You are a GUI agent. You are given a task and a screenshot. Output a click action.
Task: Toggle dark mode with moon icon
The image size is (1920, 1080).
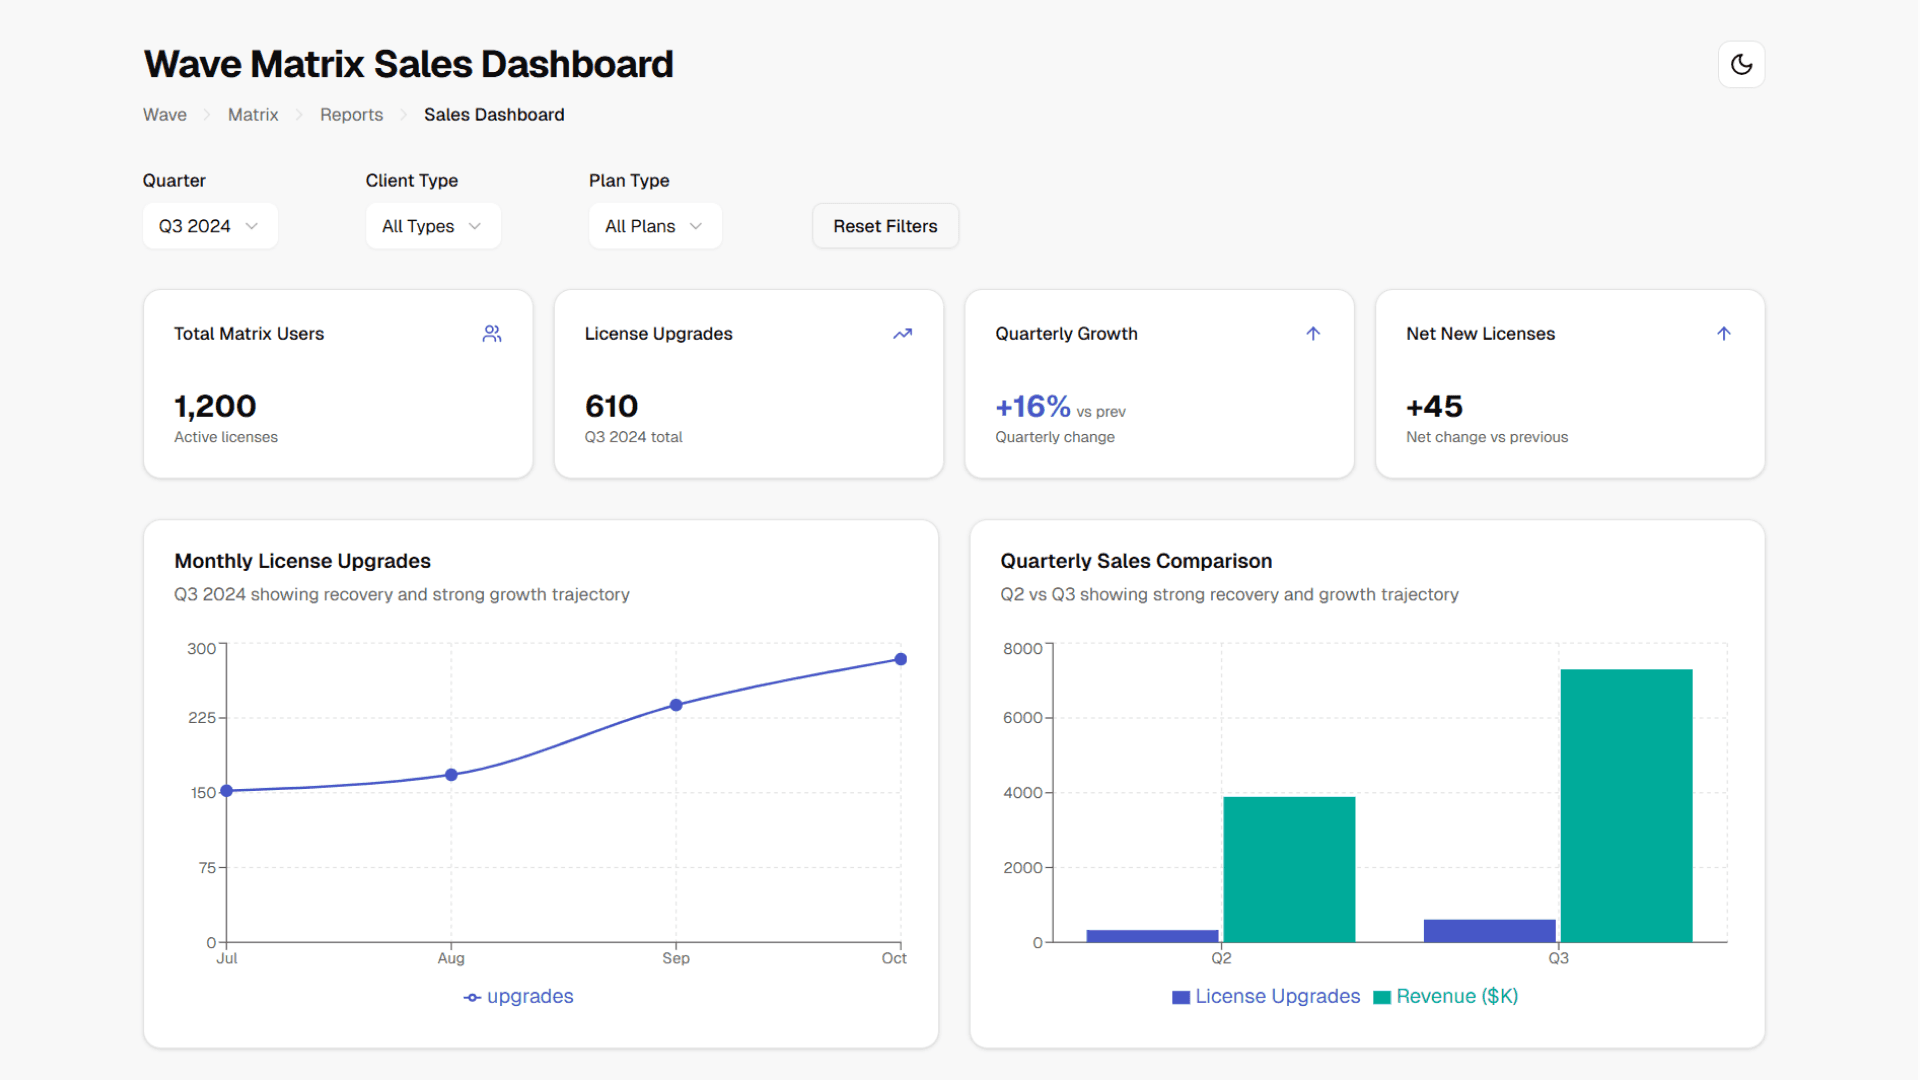click(x=1741, y=65)
